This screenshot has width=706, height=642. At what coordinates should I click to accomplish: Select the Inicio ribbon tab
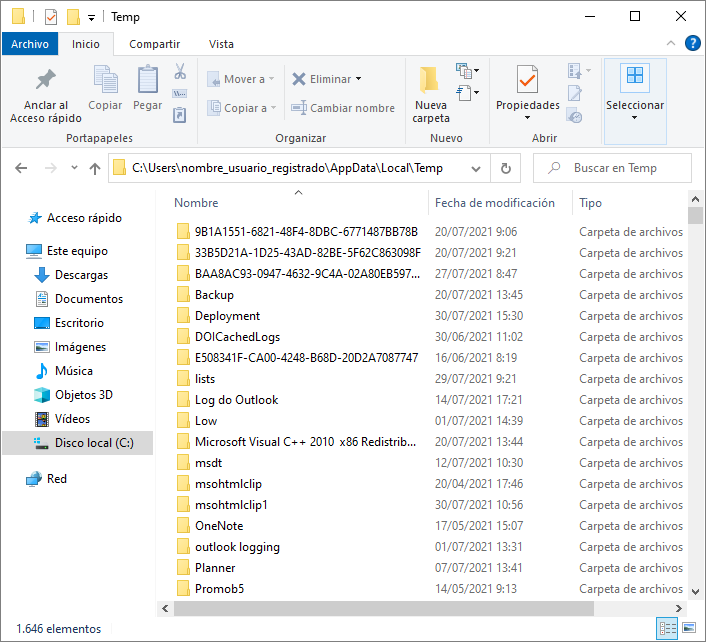(x=86, y=44)
